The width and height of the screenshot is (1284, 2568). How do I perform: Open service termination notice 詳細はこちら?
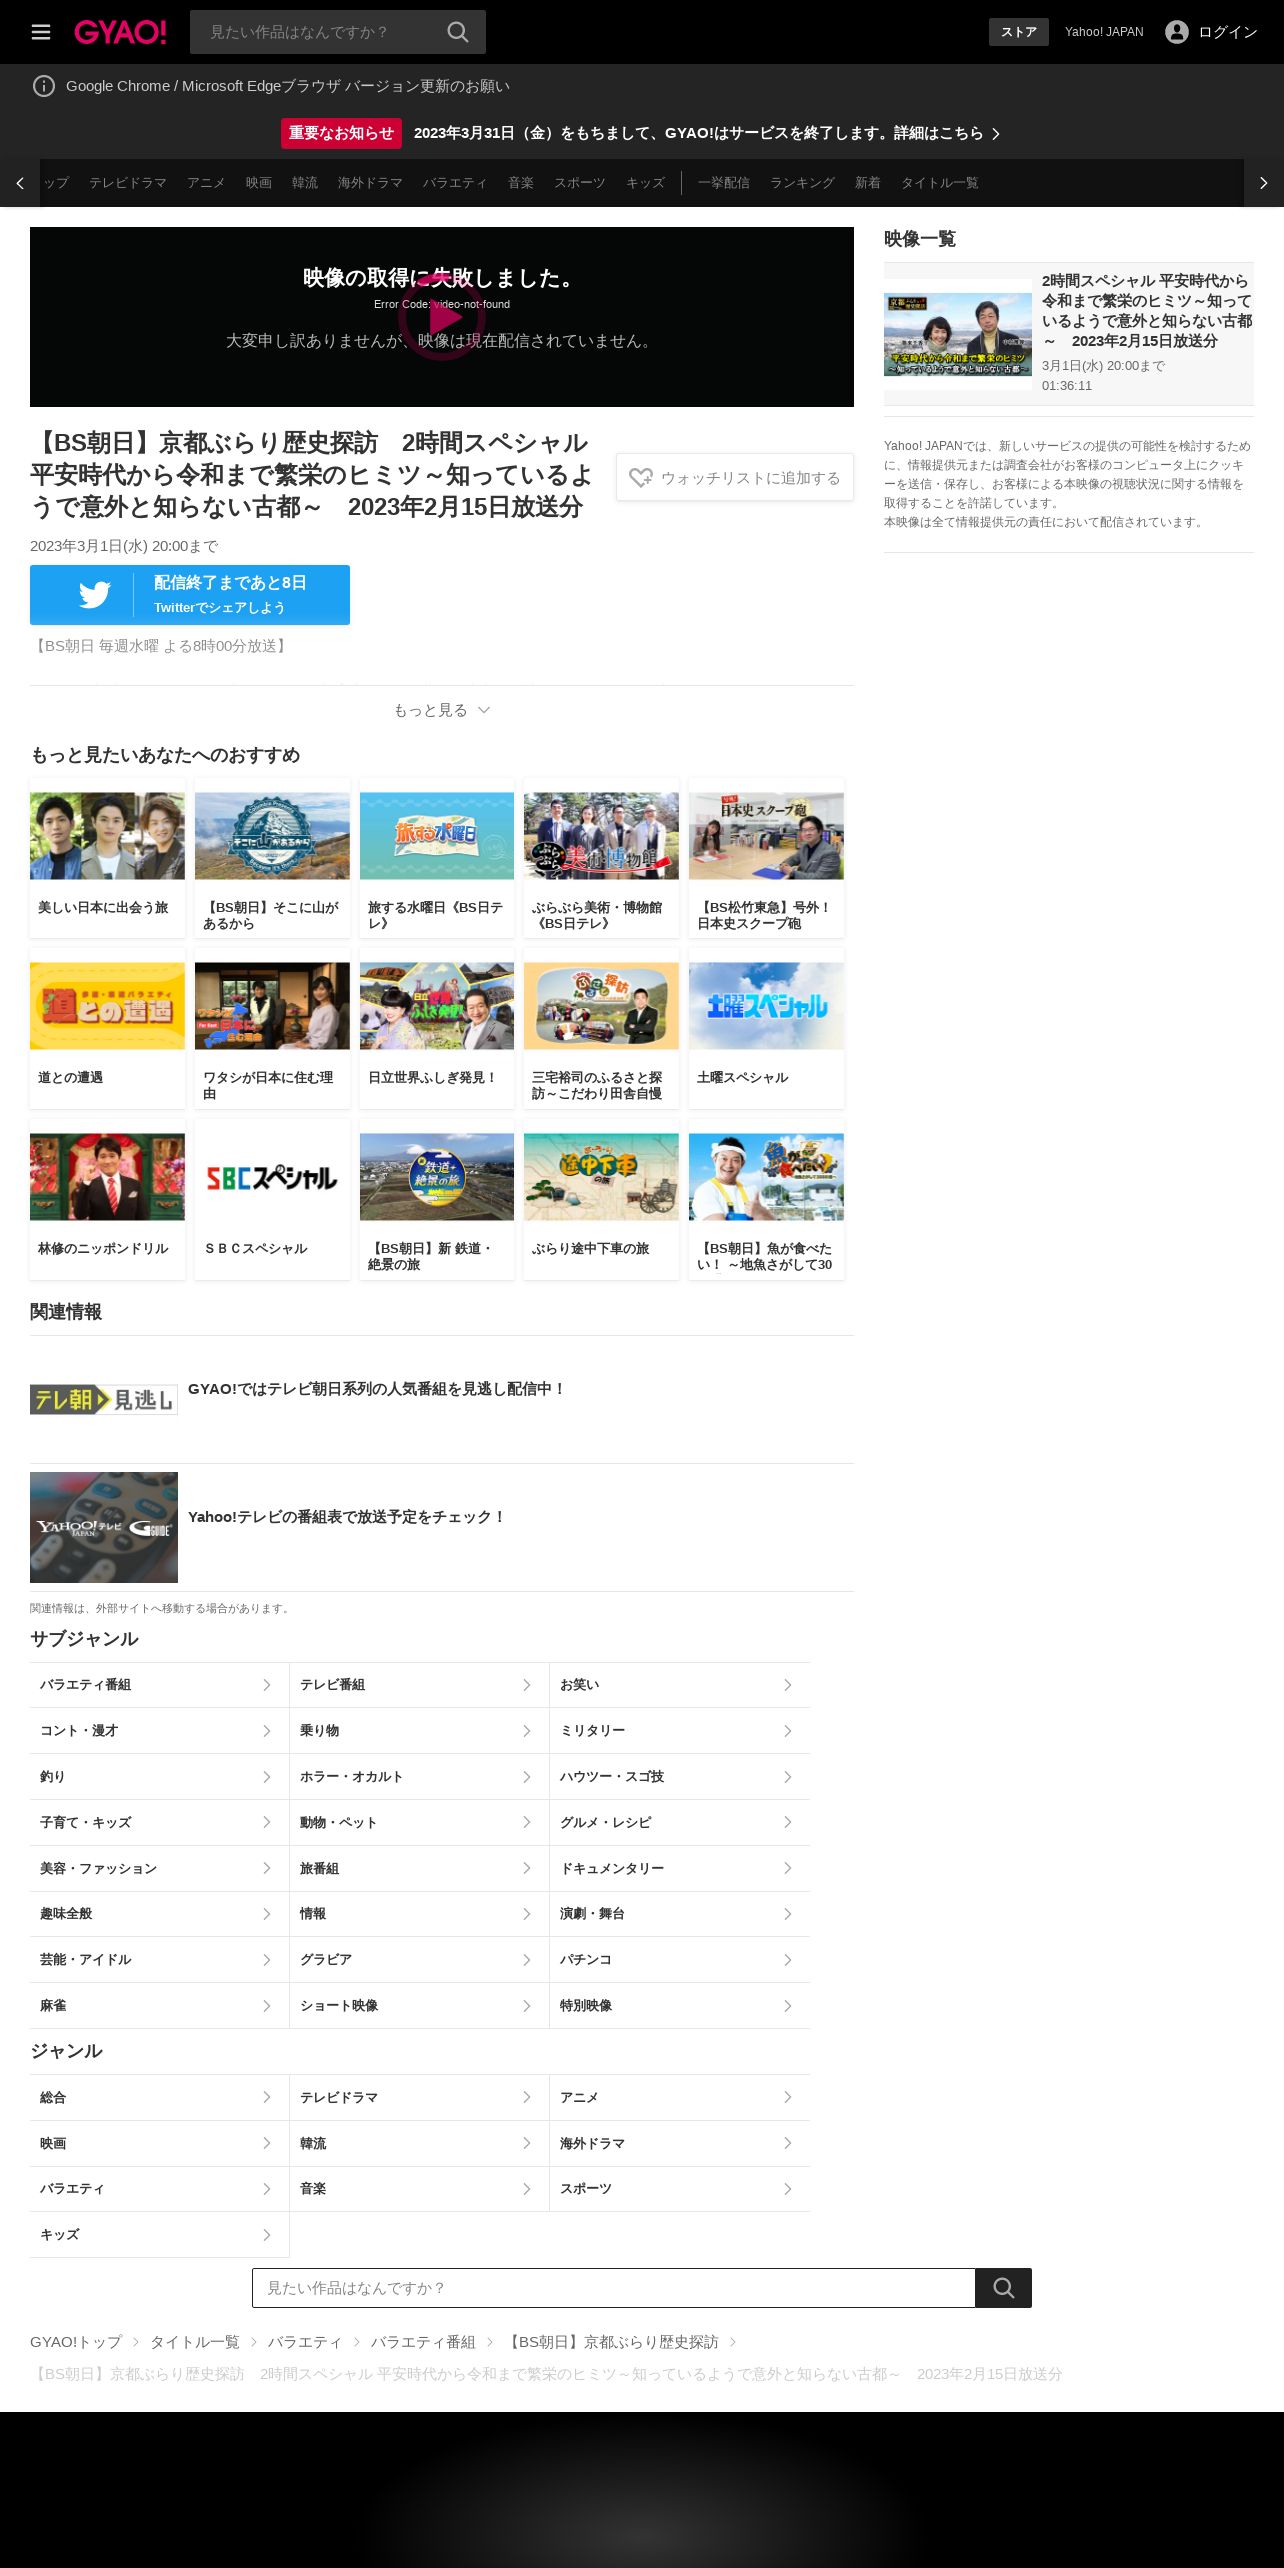(x=707, y=133)
